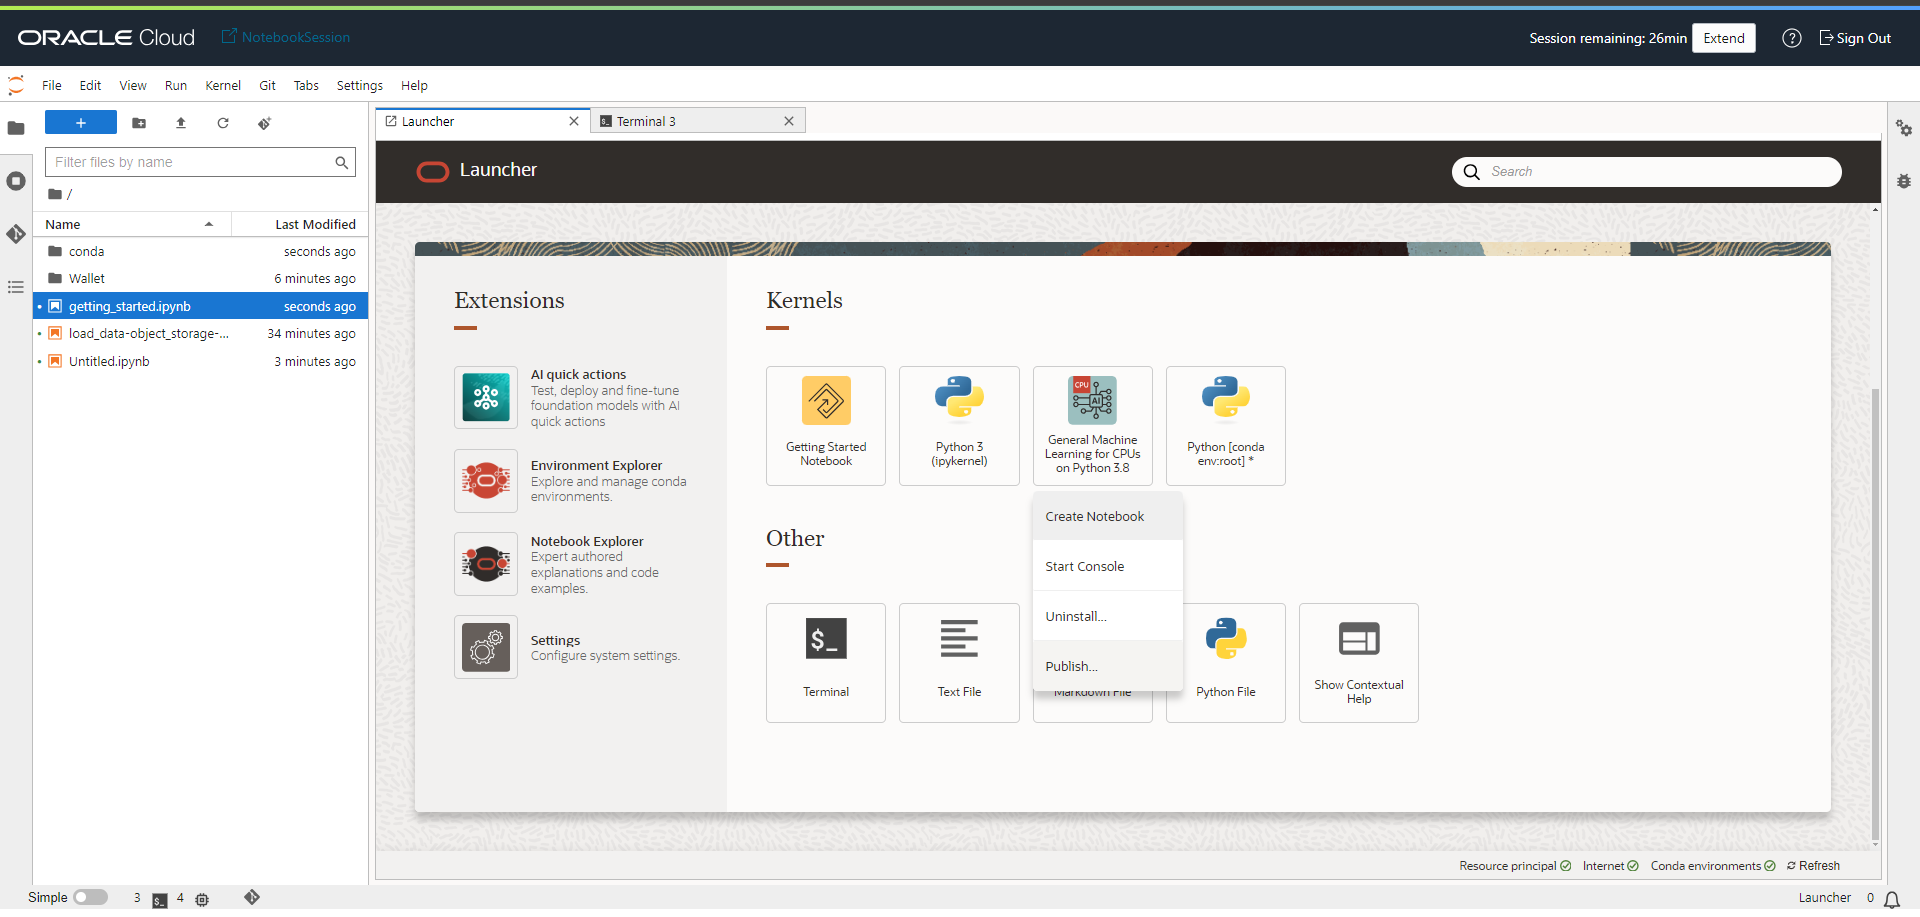Create a new Python File

coord(1226,663)
